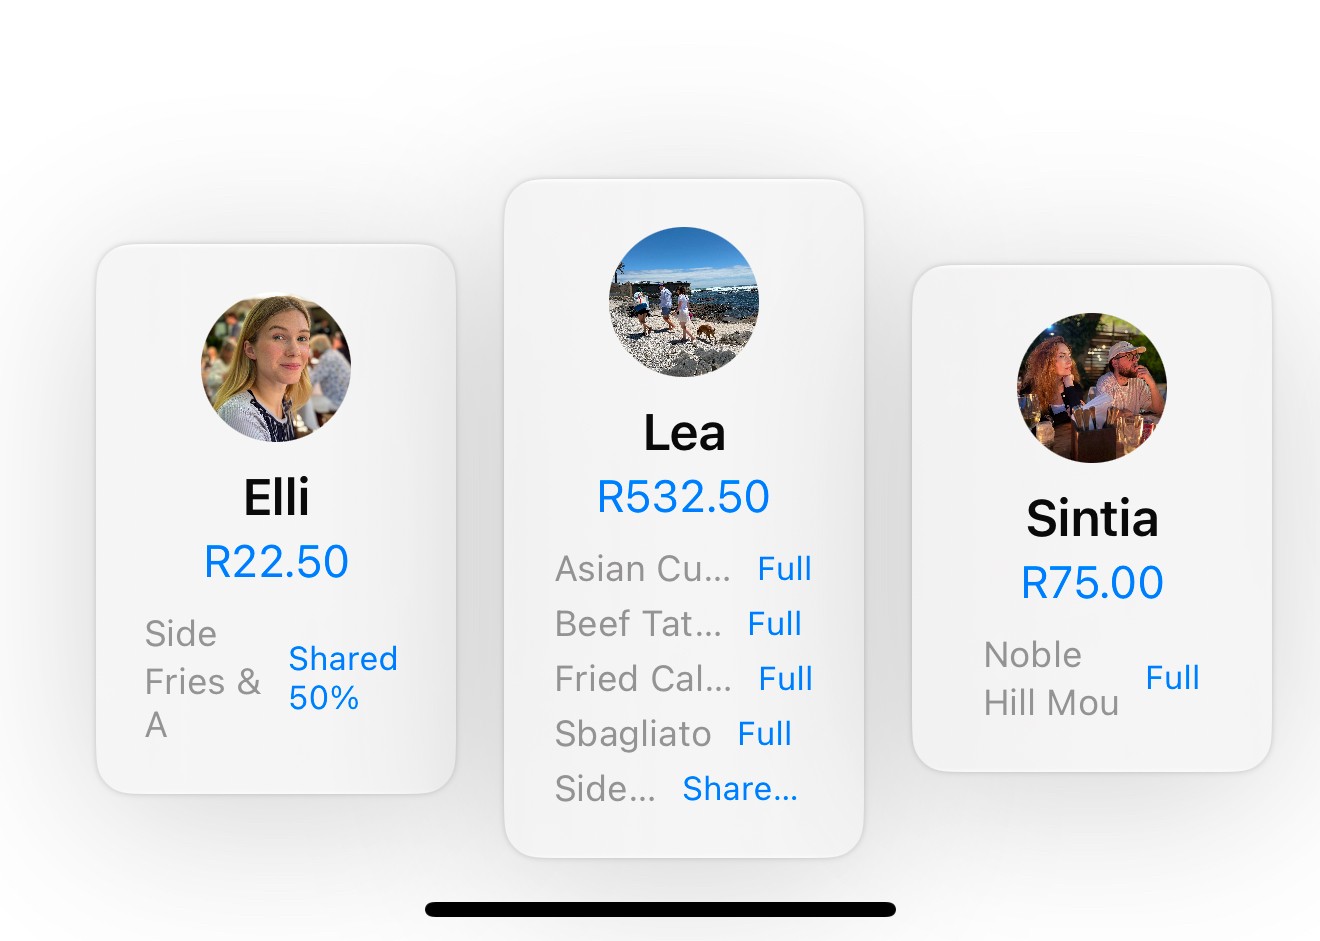Screen dimensions: 1320x941
Task: Tap Full next to Fried Cal... item
Action: pyautogui.click(x=785, y=679)
